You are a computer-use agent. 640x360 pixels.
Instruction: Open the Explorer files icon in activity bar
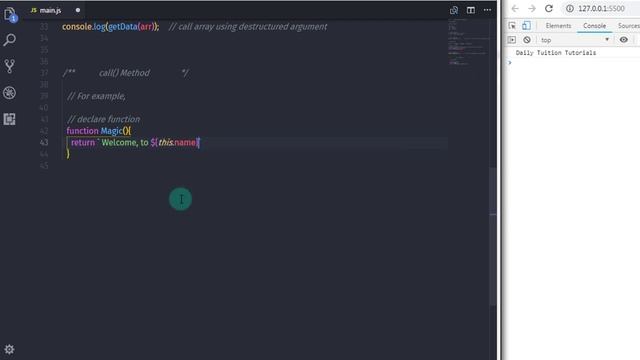pyautogui.click(x=9, y=15)
